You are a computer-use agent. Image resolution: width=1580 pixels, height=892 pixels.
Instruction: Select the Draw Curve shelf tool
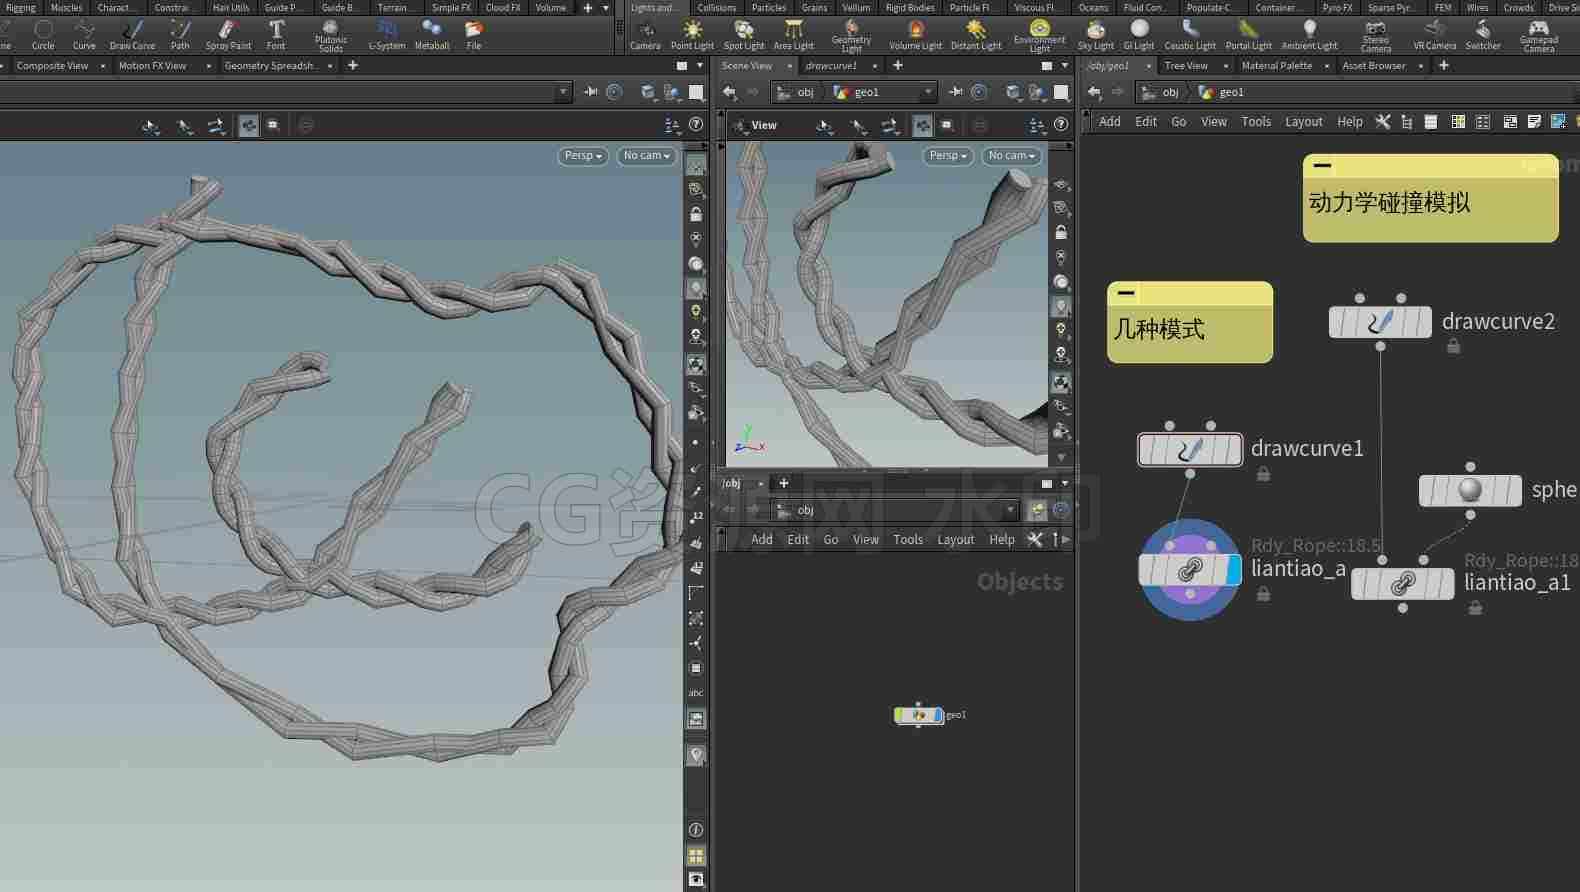pyautogui.click(x=132, y=35)
